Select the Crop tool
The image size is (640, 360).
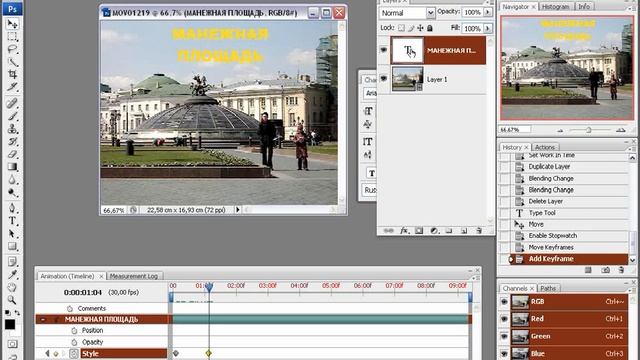12,74
